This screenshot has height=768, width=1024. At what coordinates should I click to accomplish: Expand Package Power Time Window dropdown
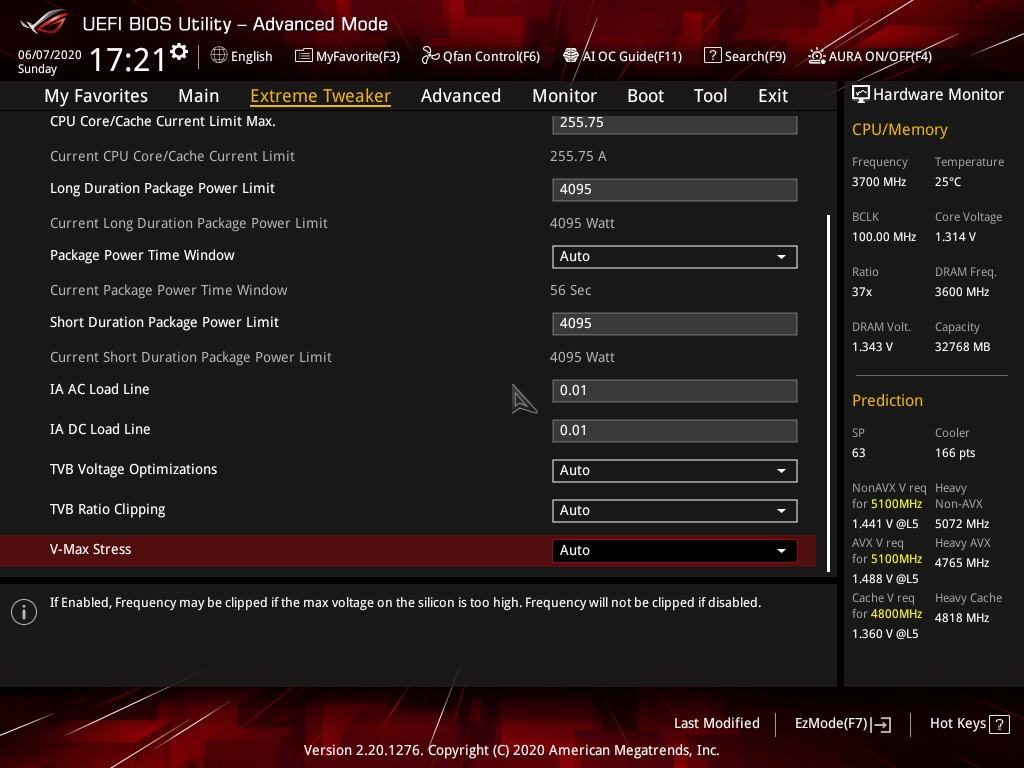click(675, 257)
